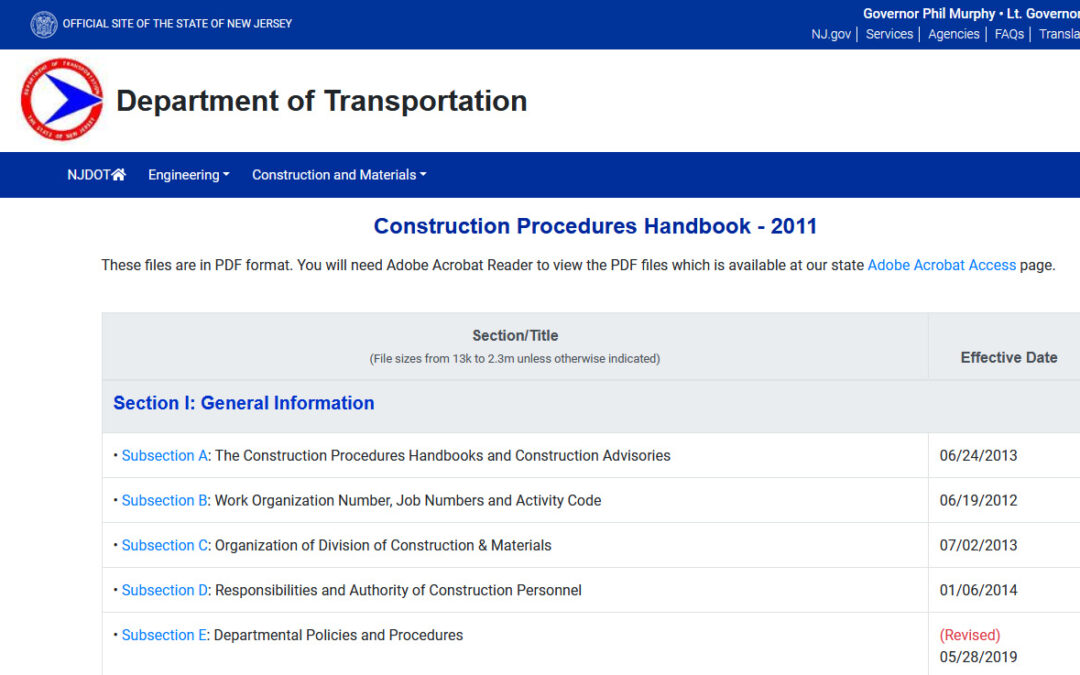This screenshot has width=1080, height=675.
Task: Open the Agencies menu link
Action: click(953, 34)
